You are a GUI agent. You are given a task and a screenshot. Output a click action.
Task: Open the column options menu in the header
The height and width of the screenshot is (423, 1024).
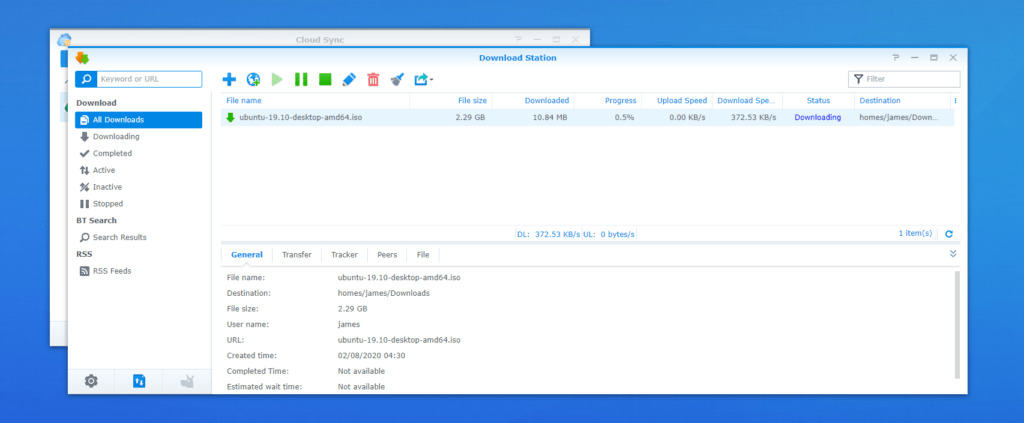[955, 101]
